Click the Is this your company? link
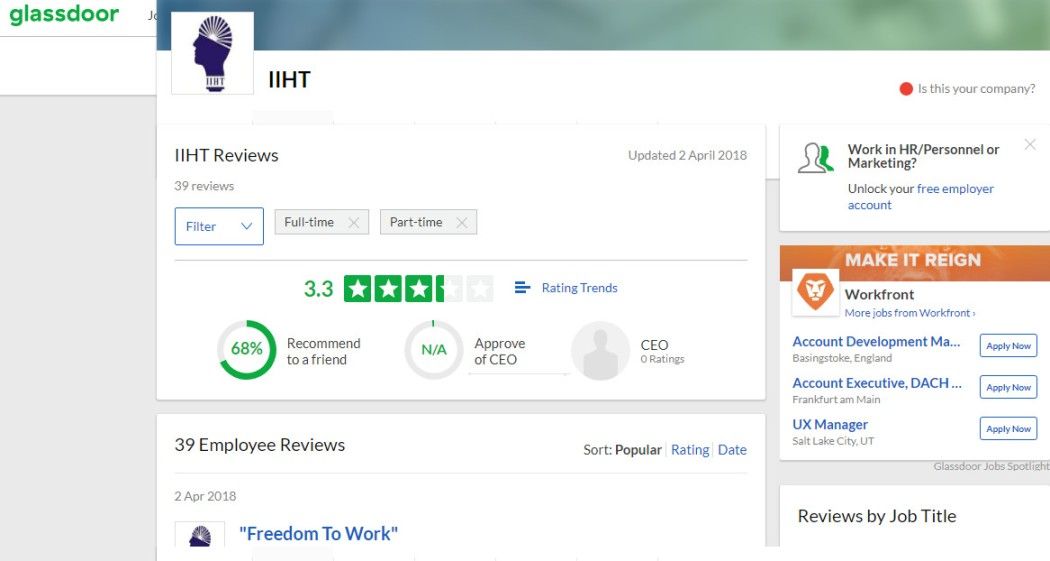Image resolution: width=1050 pixels, height=561 pixels. (976, 88)
